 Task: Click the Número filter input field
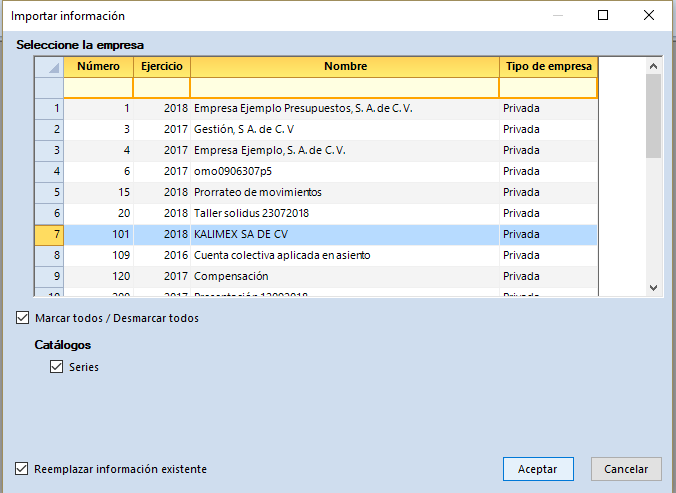(x=98, y=88)
